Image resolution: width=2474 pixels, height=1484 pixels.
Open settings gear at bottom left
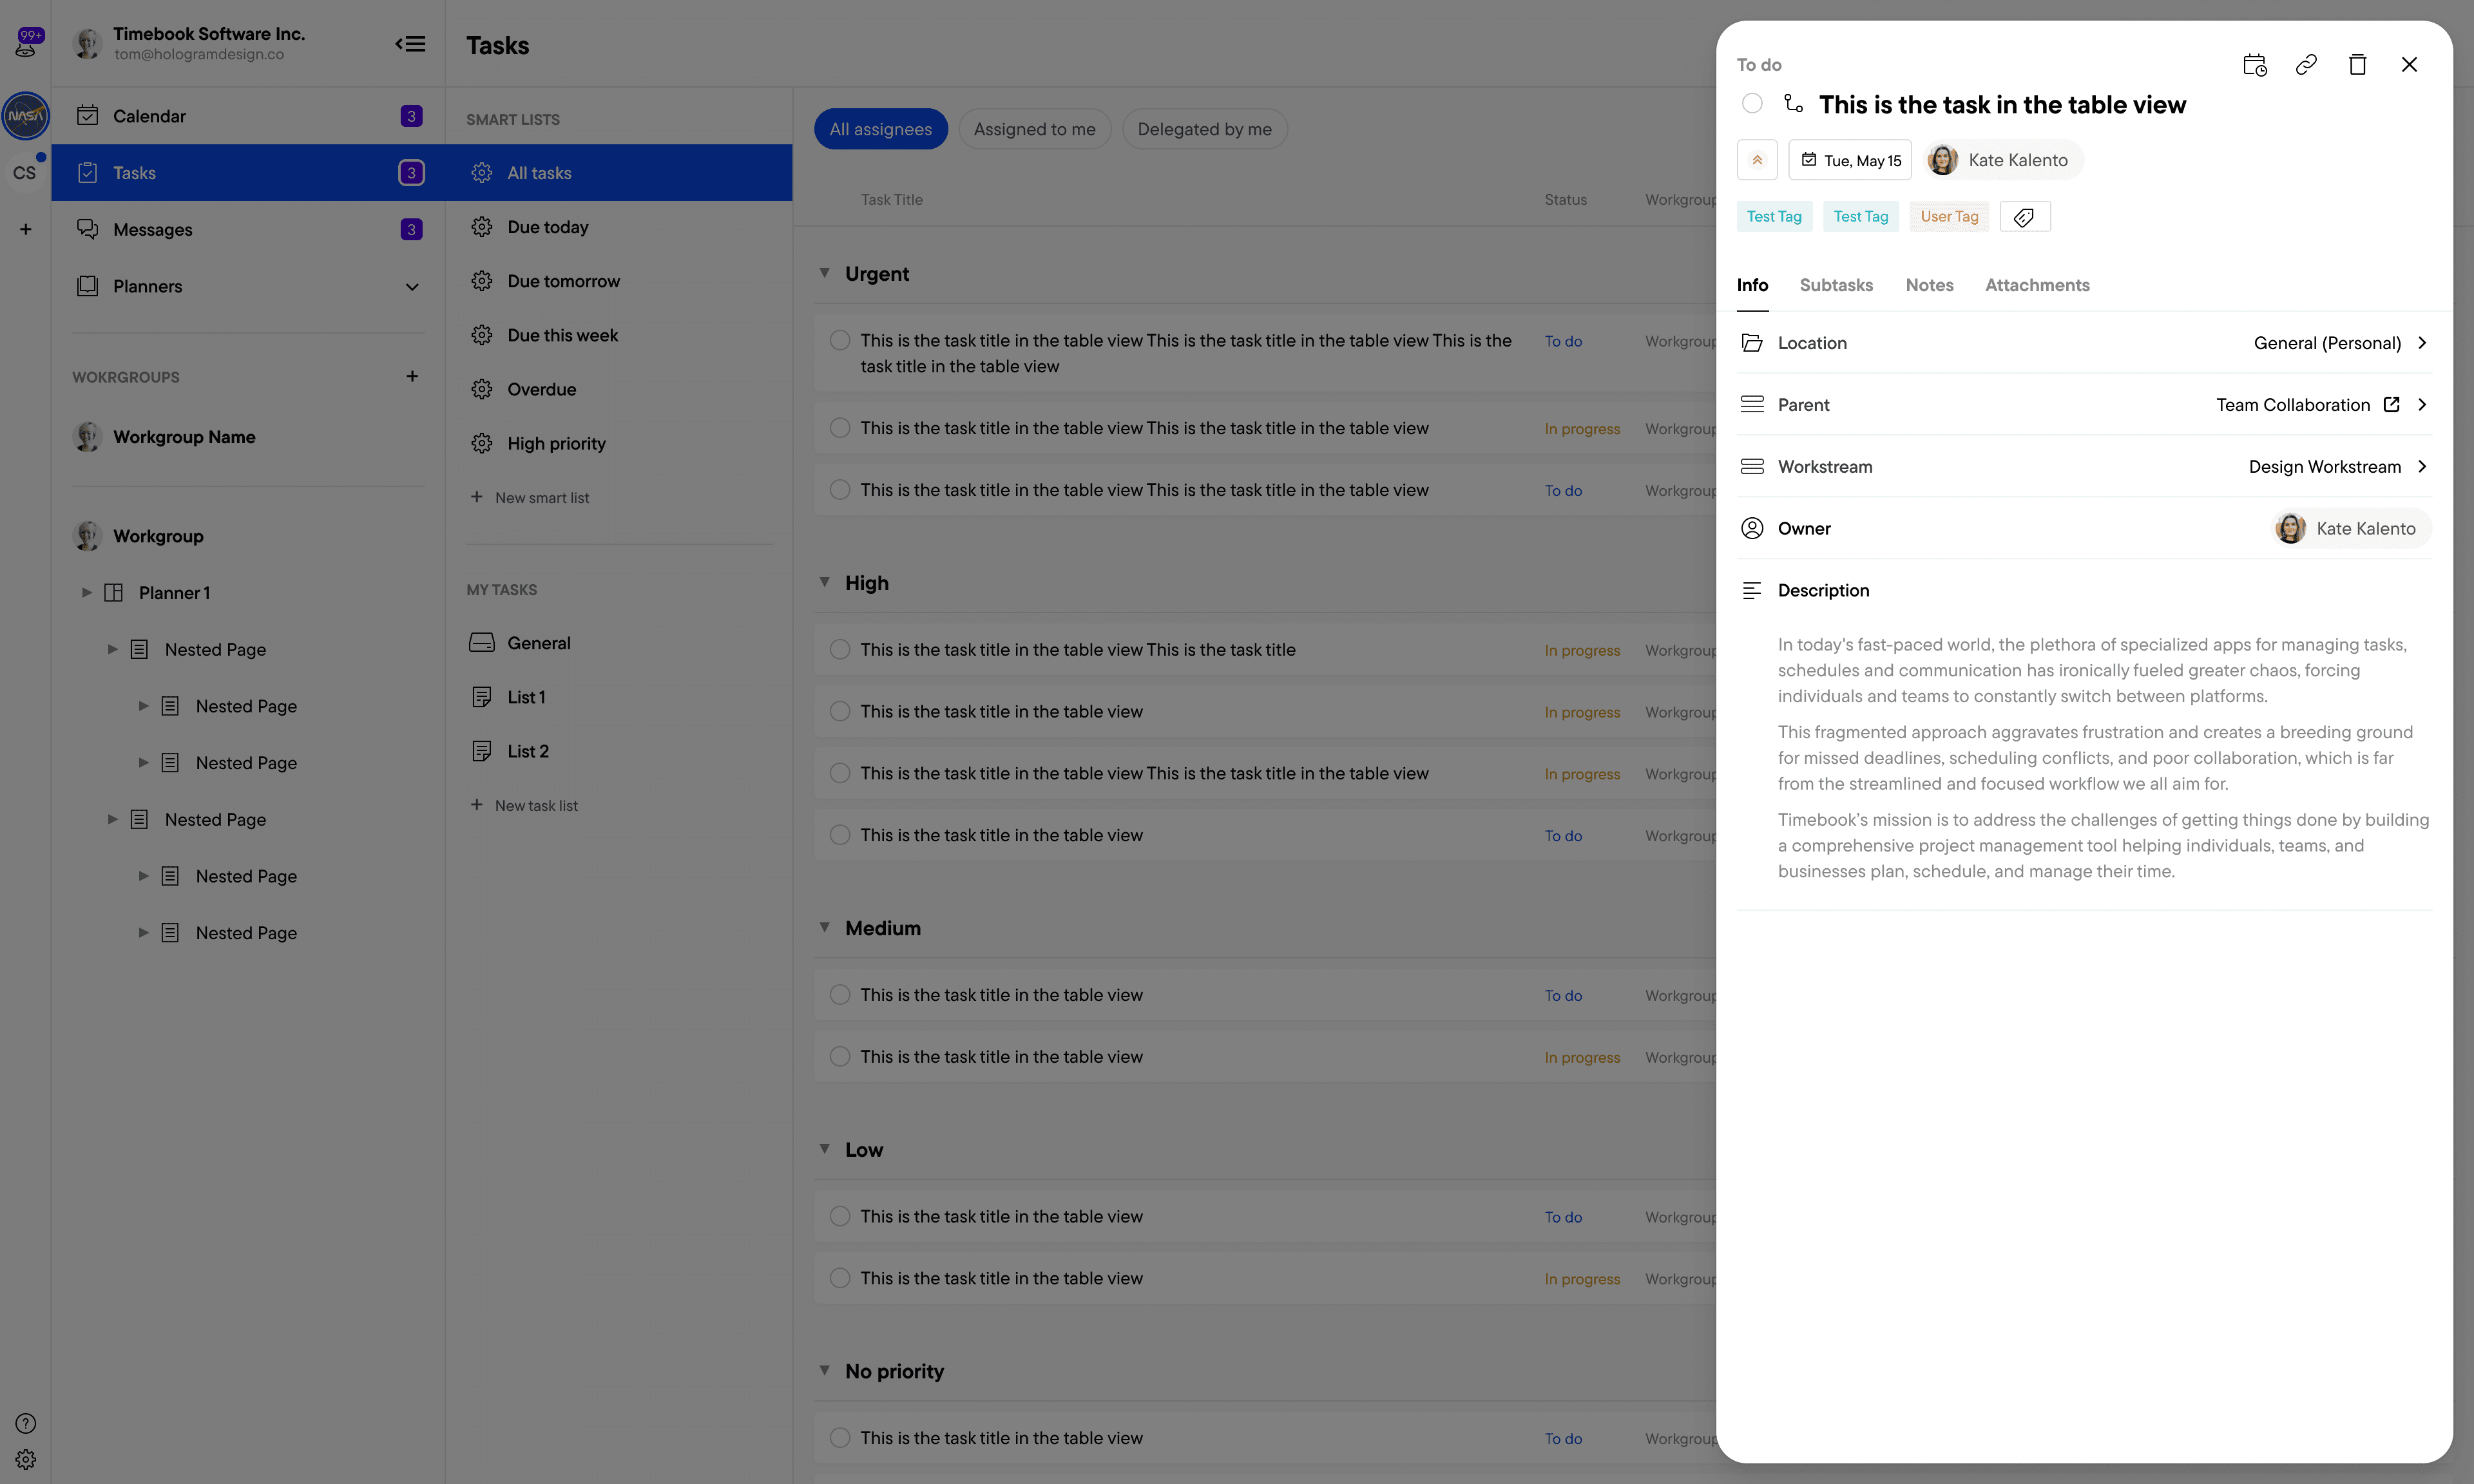[x=26, y=1460]
